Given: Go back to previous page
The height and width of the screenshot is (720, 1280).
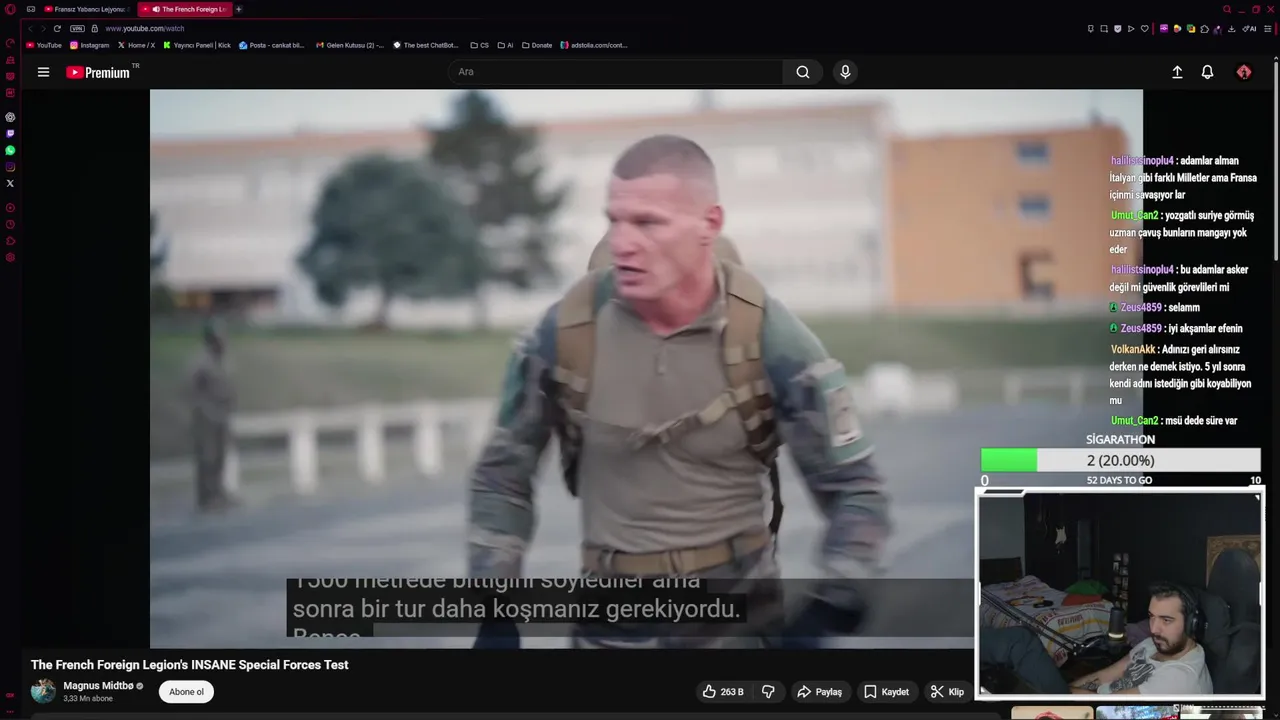Looking at the screenshot, I should pos(30,28).
